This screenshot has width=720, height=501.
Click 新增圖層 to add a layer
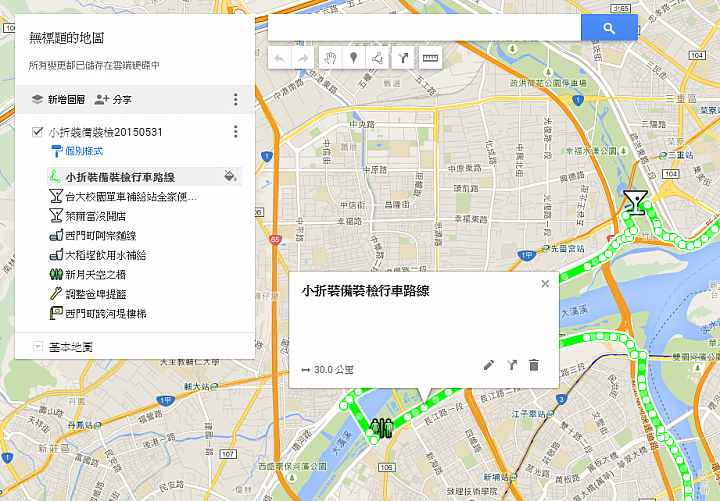pos(58,99)
